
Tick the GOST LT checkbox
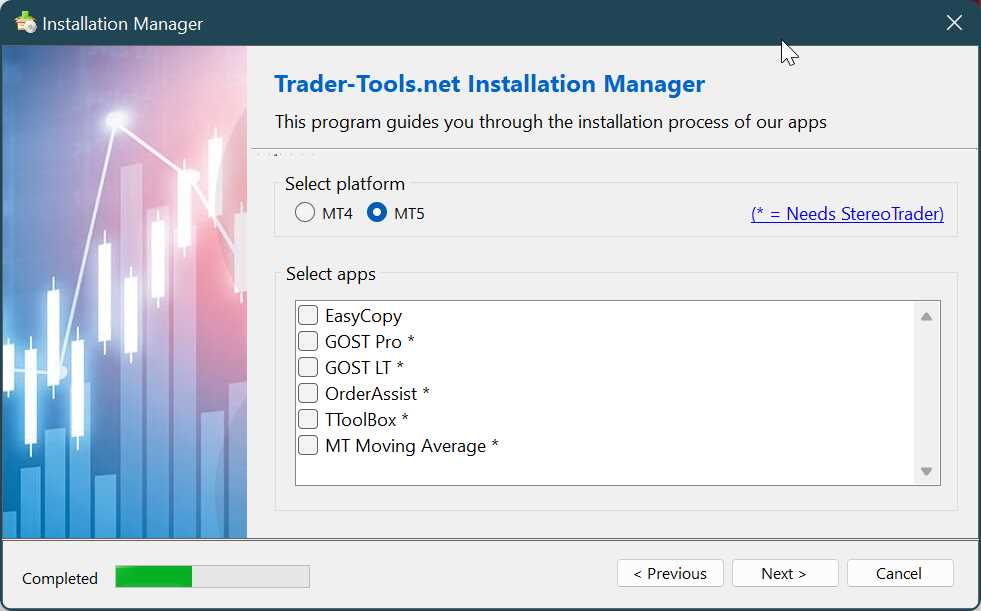tap(308, 367)
